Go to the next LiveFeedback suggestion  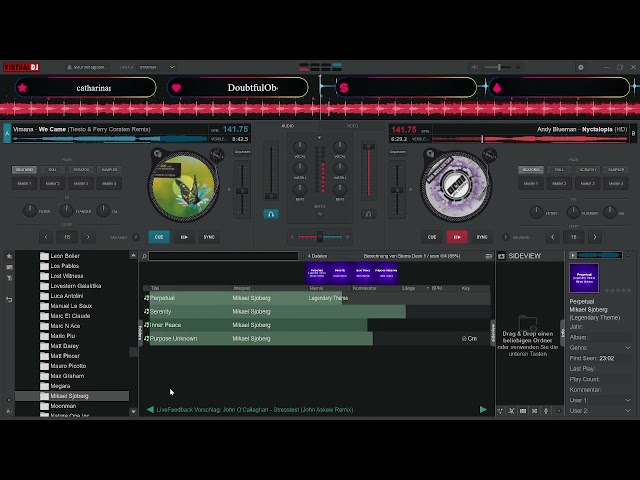coord(483,409)
